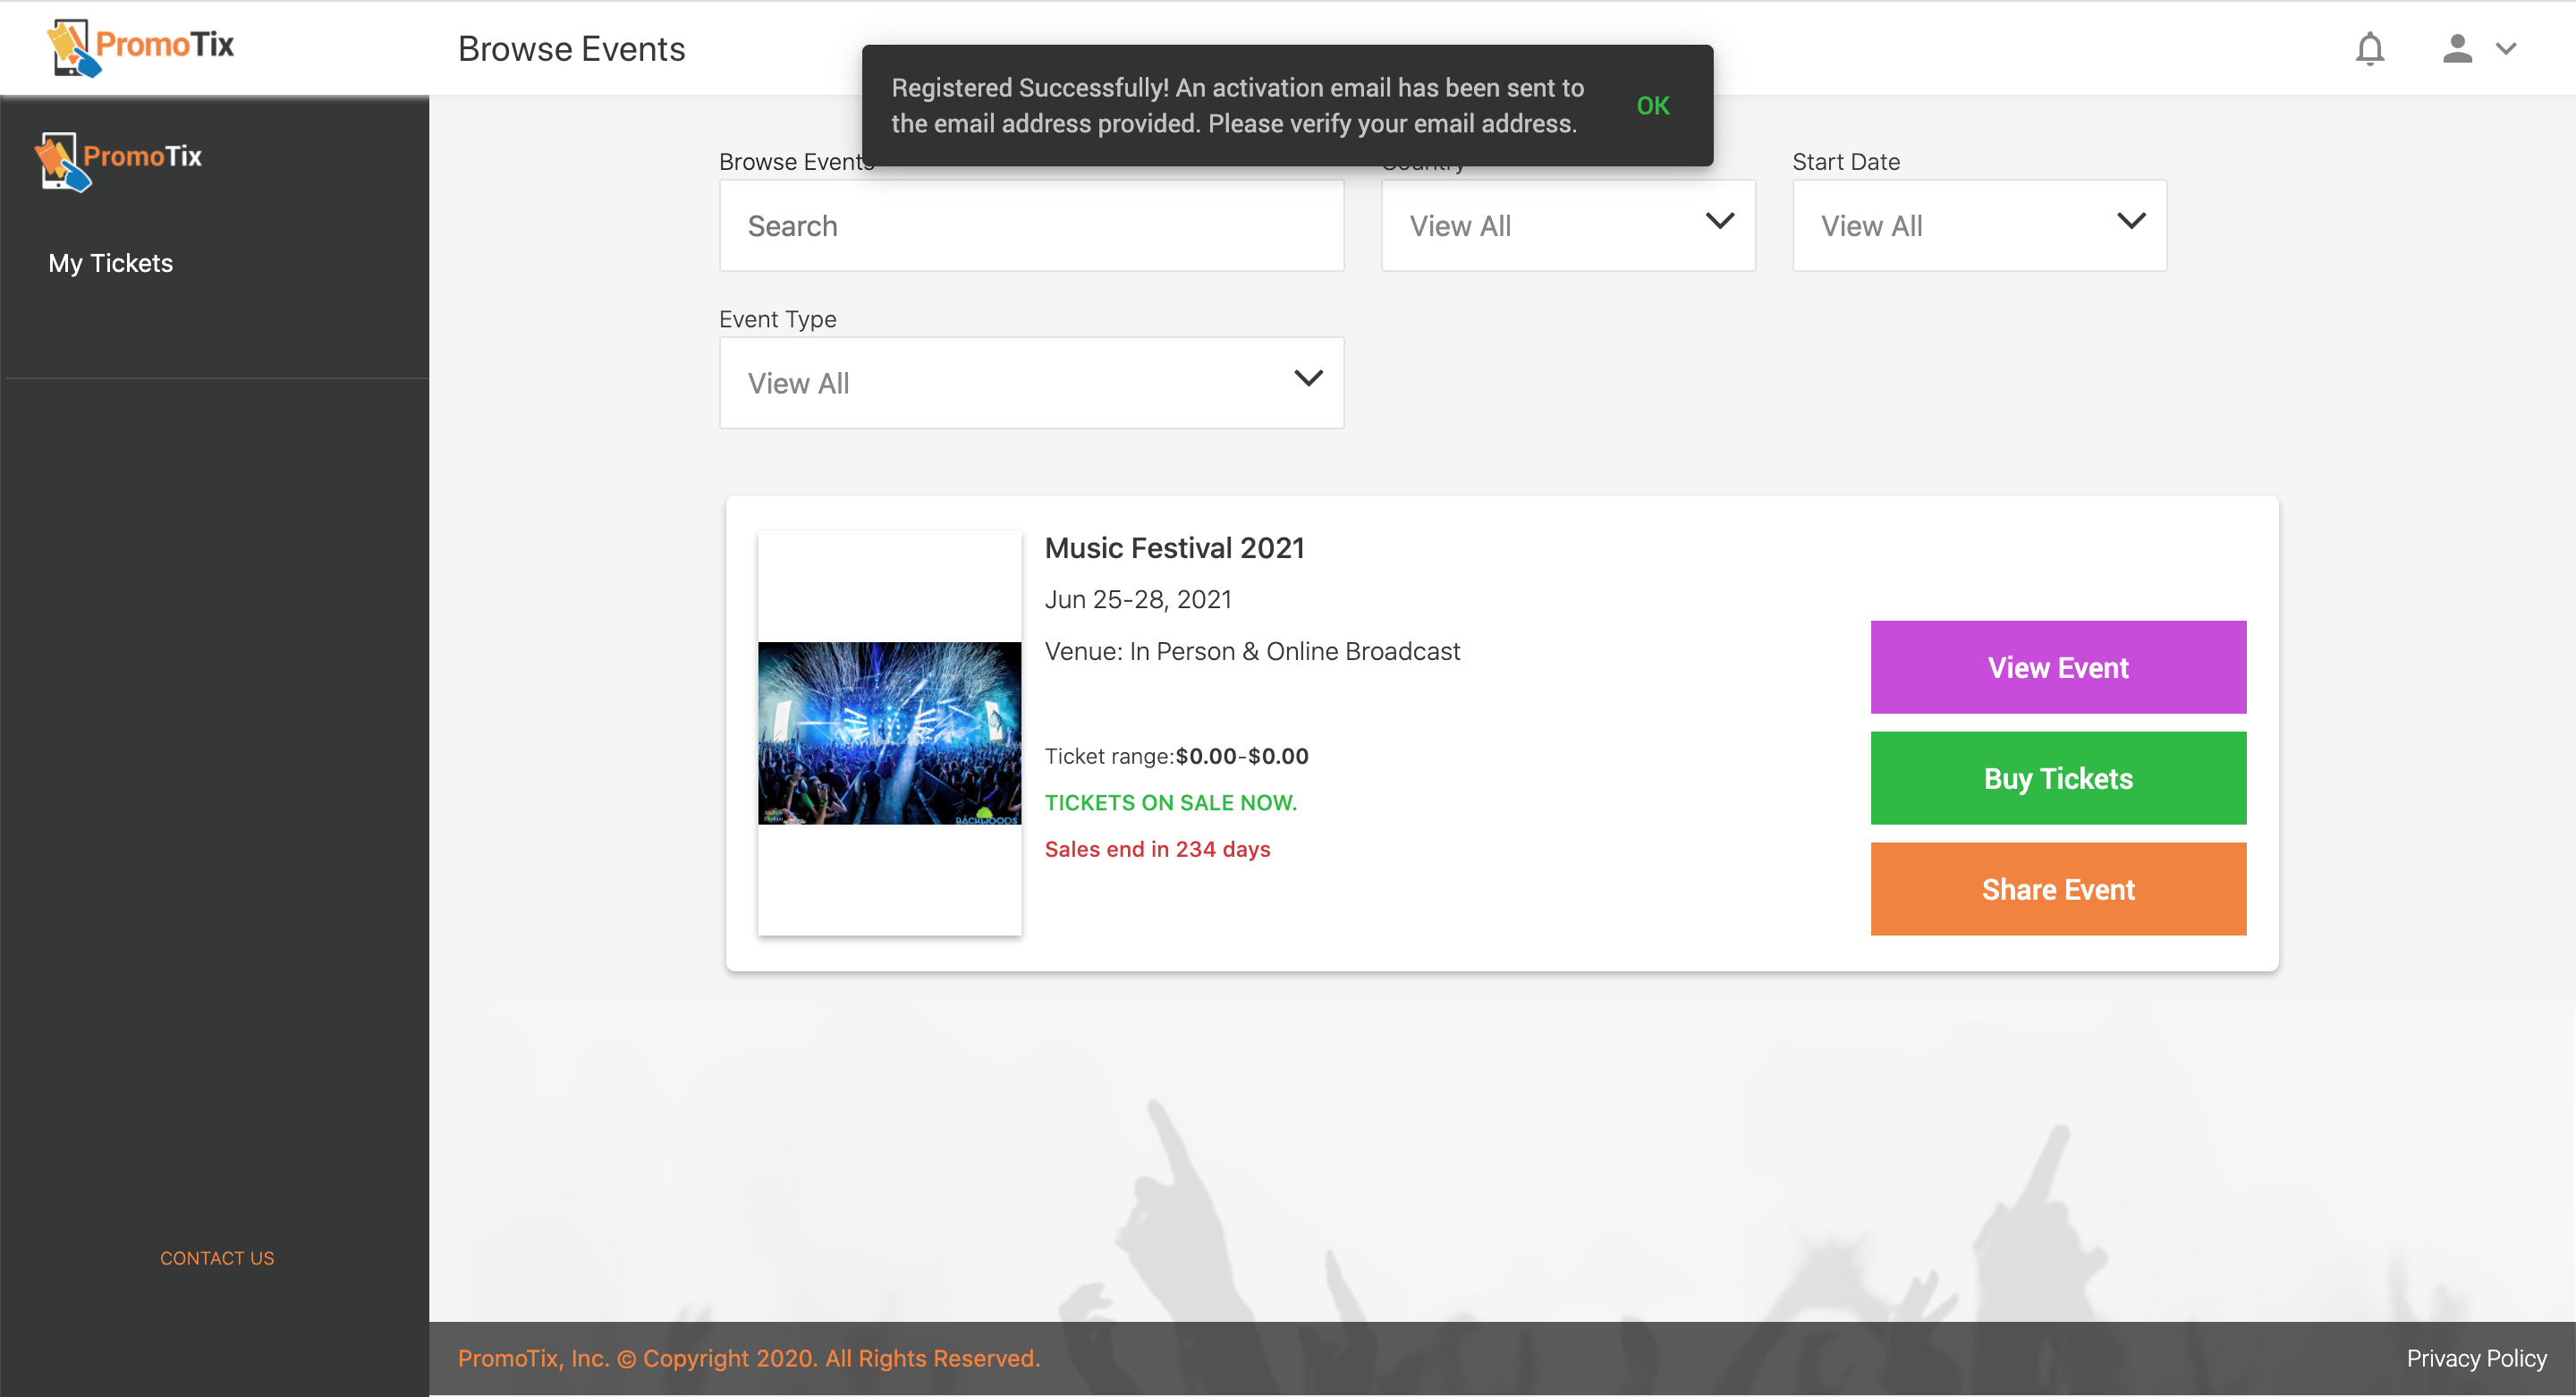
Task: Click the green Buy Tickets button
Action: pos(2058,777)
